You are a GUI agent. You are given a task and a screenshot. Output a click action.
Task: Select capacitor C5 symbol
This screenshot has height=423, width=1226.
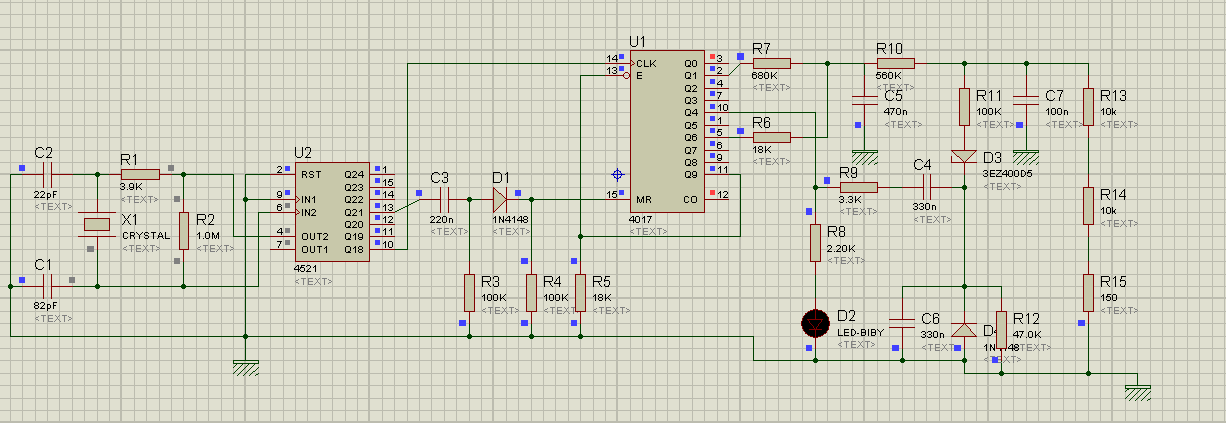pos(863,99)
